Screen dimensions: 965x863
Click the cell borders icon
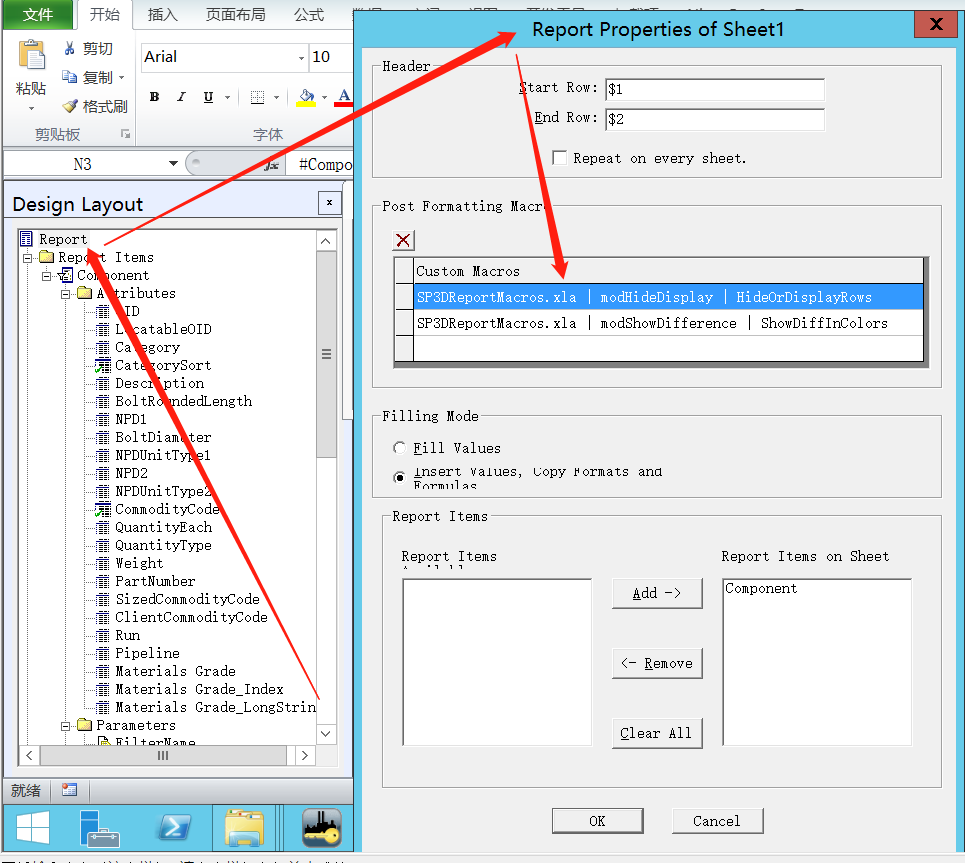click(258, 97)
